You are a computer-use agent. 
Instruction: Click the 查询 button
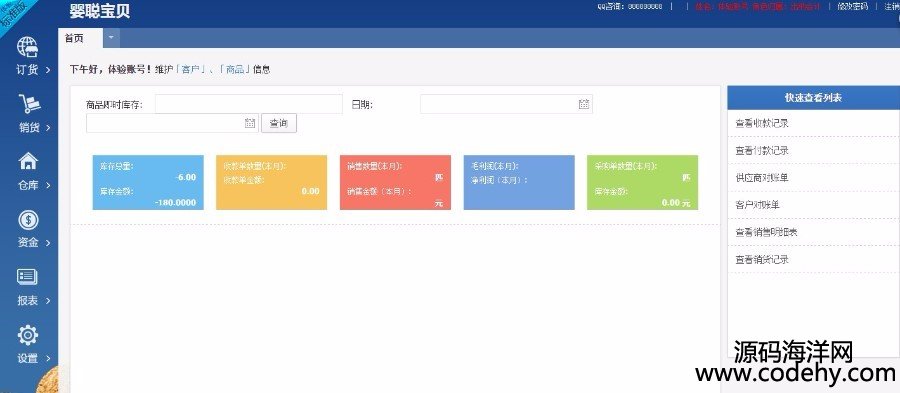click(x=279, y=123)
